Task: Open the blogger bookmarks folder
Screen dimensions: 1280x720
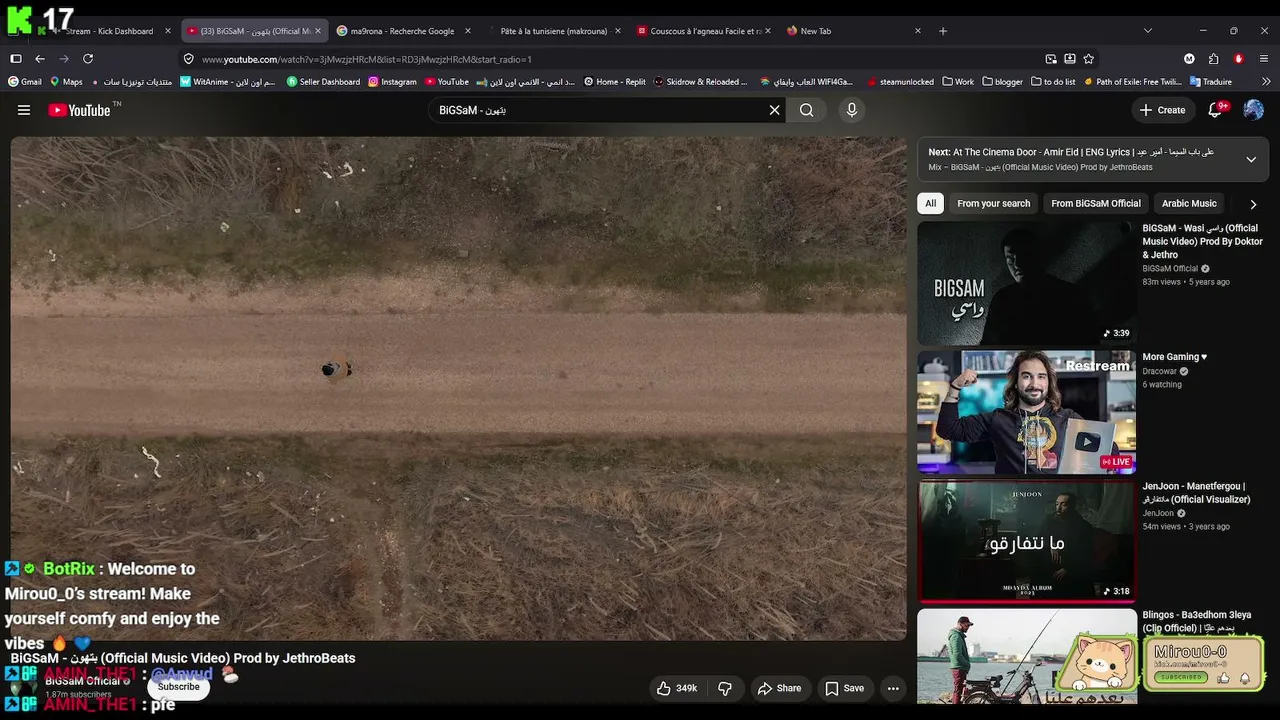Action: 1002,82
